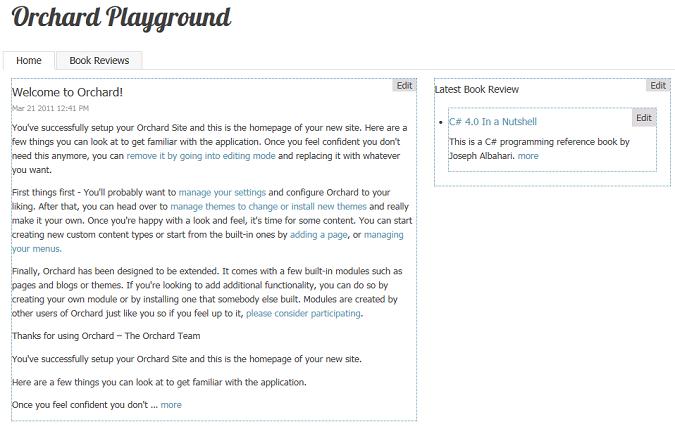Click the Welcome to Orchard! heading
The height and width of the screenshot is (429, 675).
click(67, 92)
